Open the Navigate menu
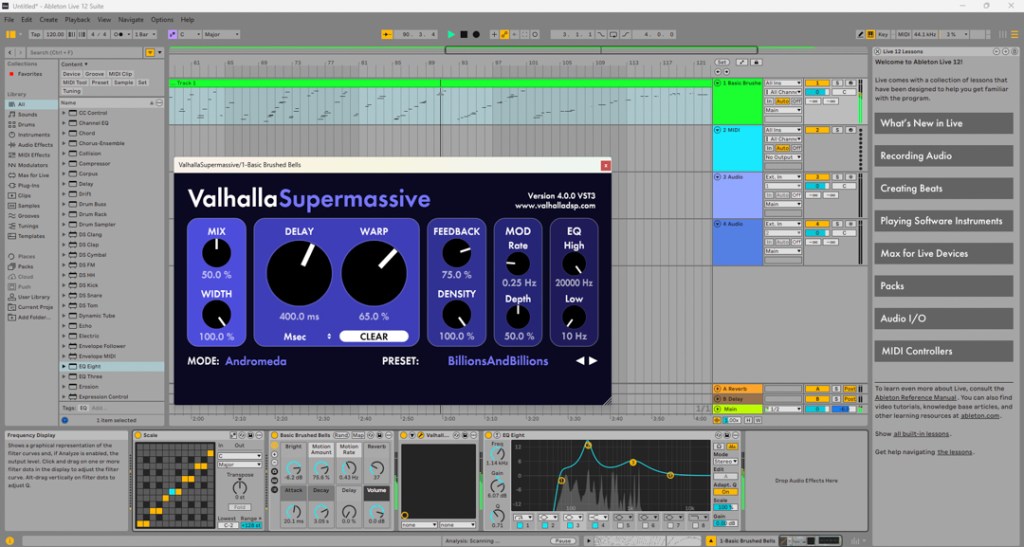Image resolution: width=1024 pixels, height=547 pixels. click(x=130, y=19)
